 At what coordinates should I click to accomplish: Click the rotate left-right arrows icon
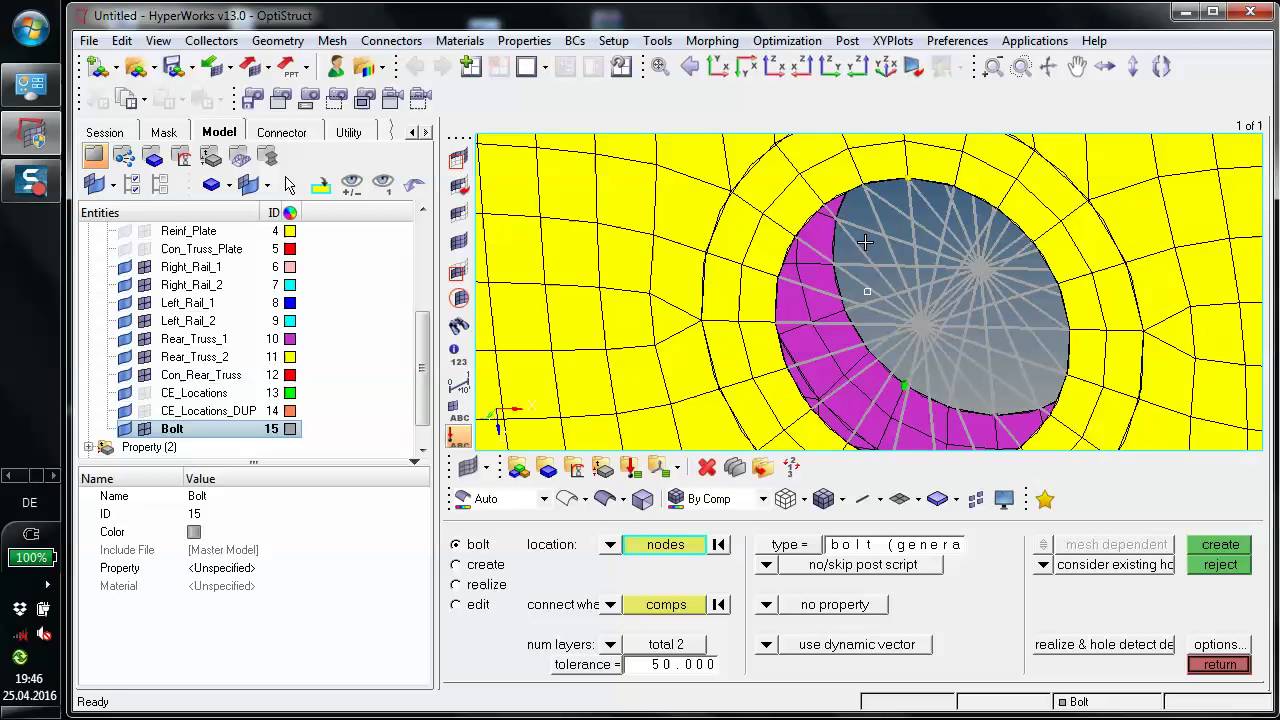1105,67
